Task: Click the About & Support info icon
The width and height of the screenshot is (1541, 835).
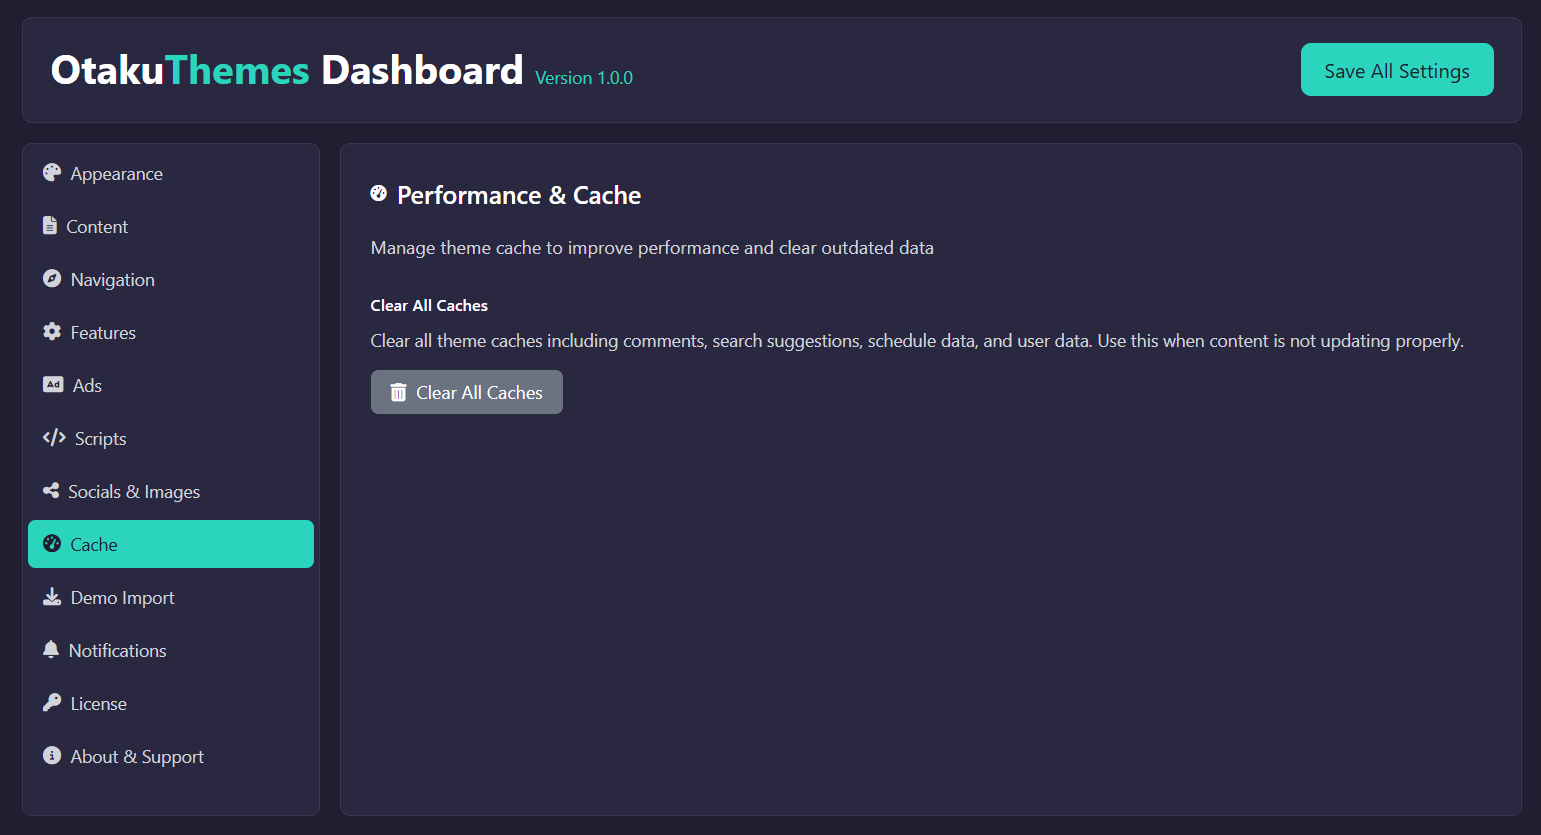Action: click(x=51, y=755)
